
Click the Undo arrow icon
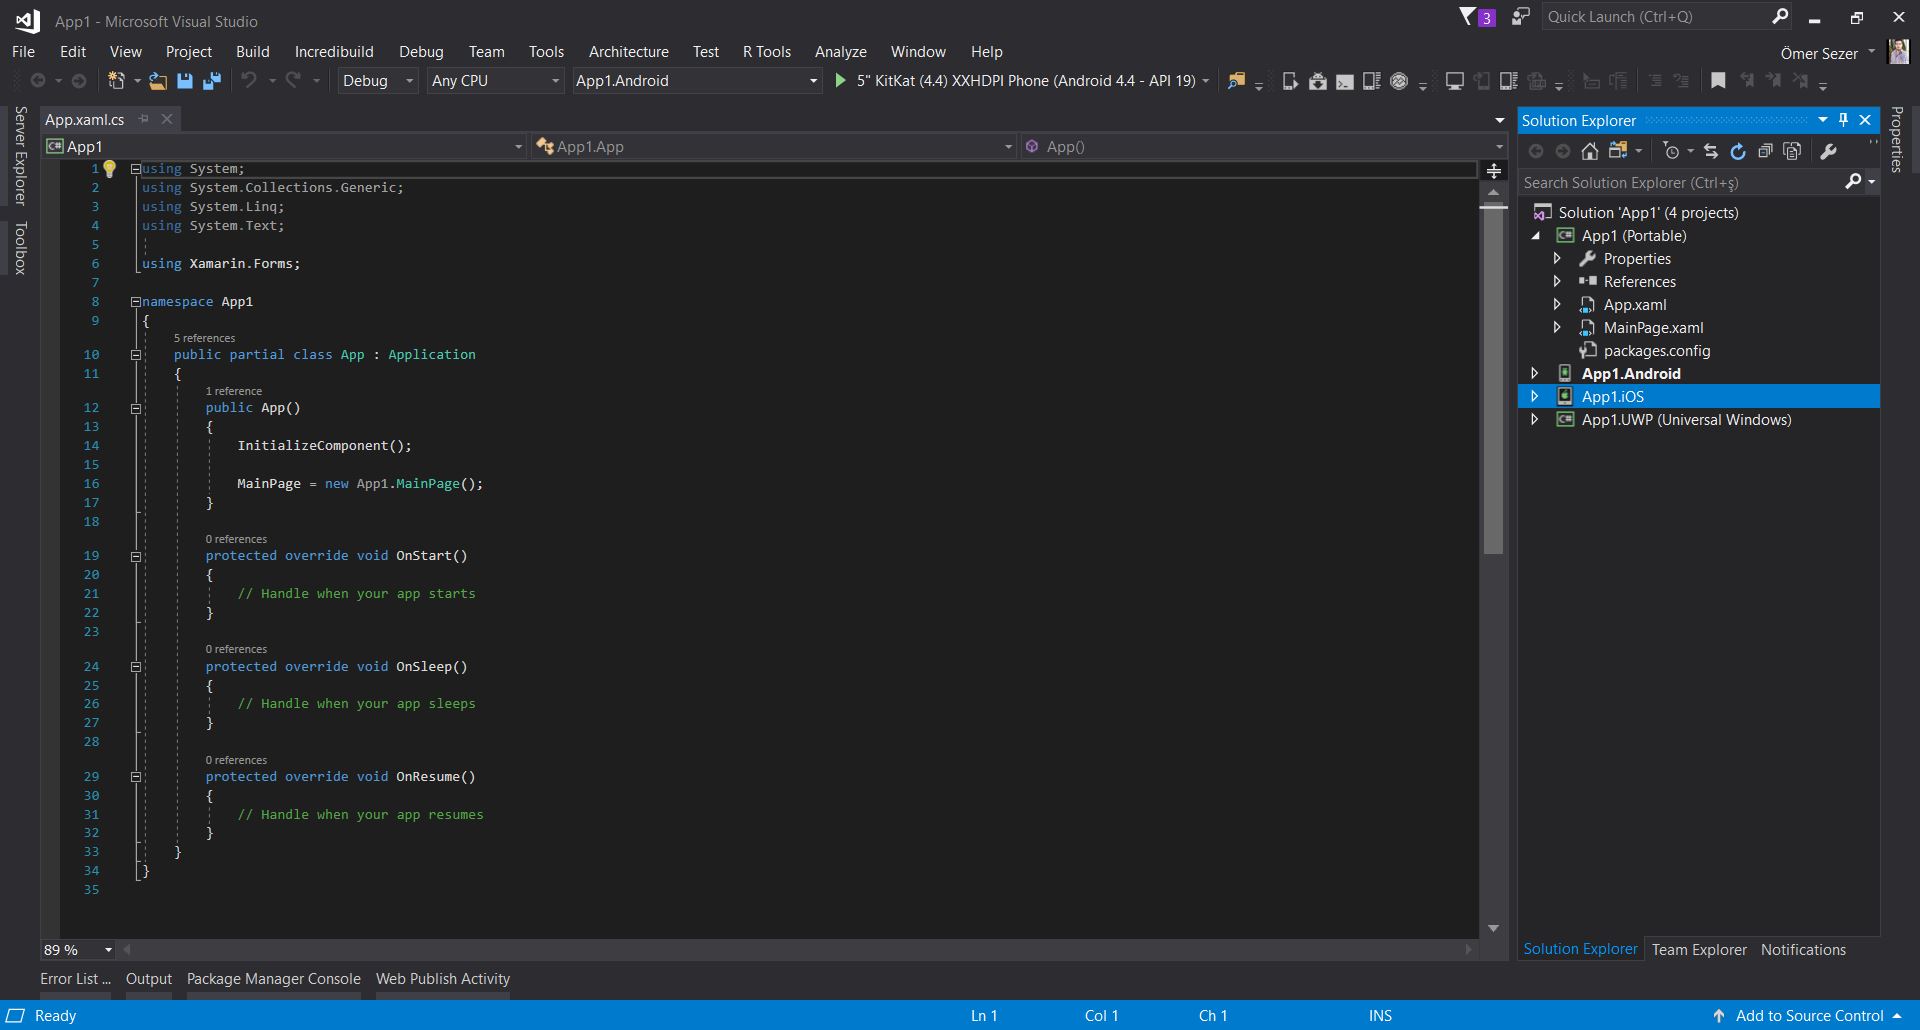249,80
